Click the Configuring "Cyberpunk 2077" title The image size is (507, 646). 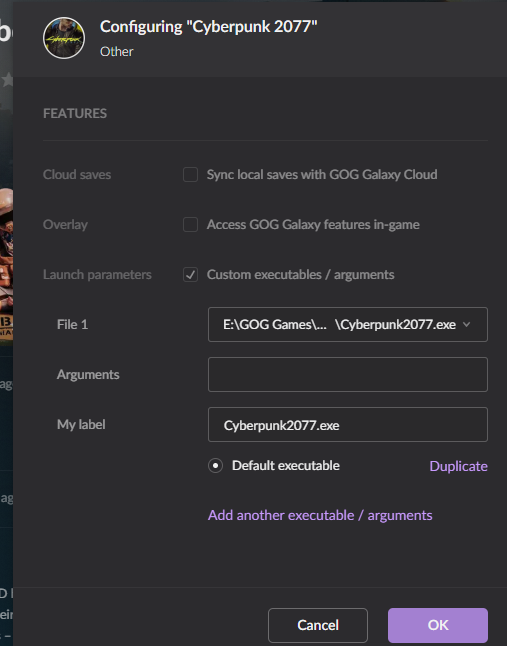point(209,27)
